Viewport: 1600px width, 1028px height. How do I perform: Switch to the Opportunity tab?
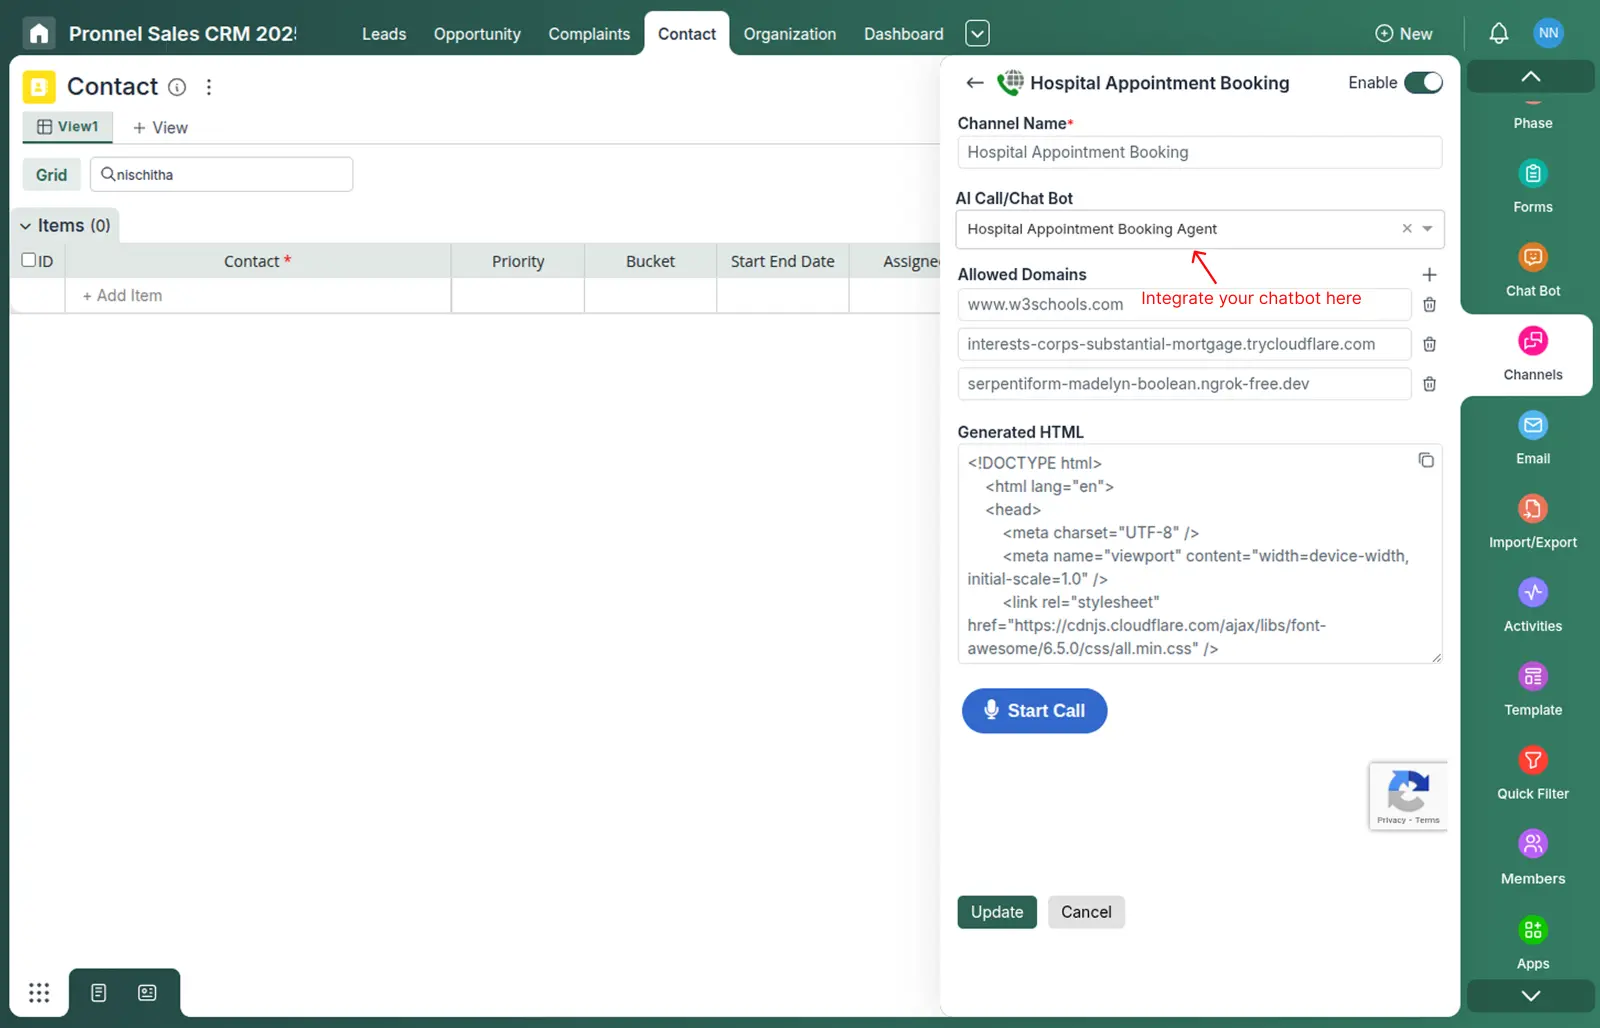477,33
